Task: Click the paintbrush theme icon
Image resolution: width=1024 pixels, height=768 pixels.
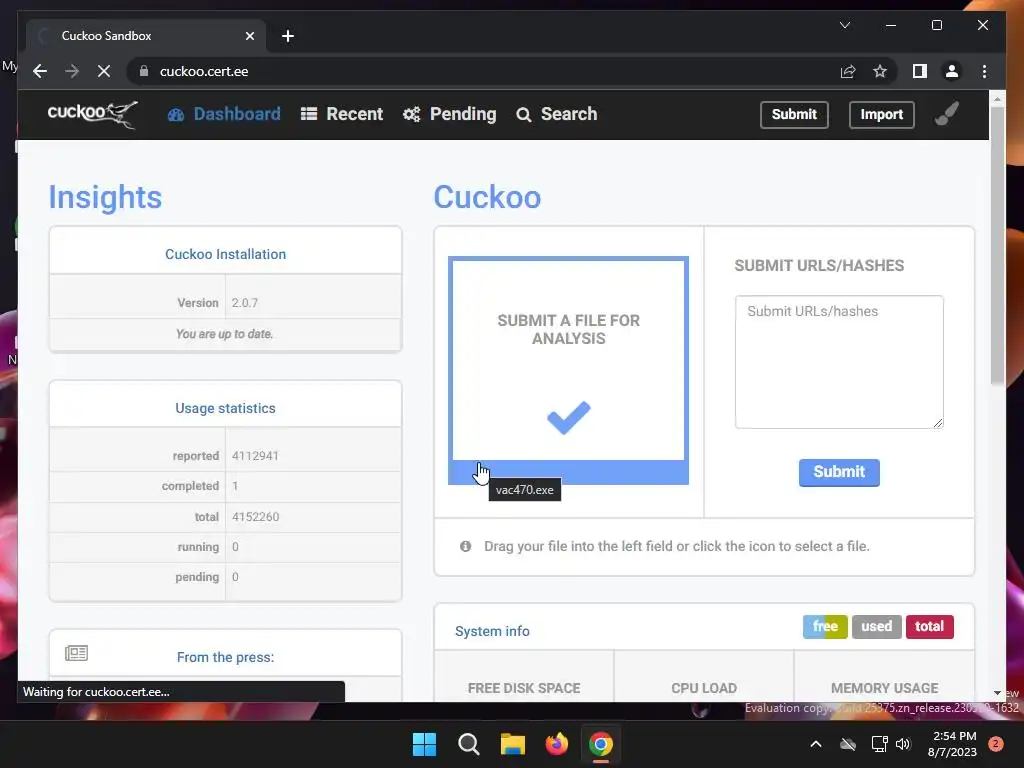Action: pyautogui.click(x=947, y=114)
